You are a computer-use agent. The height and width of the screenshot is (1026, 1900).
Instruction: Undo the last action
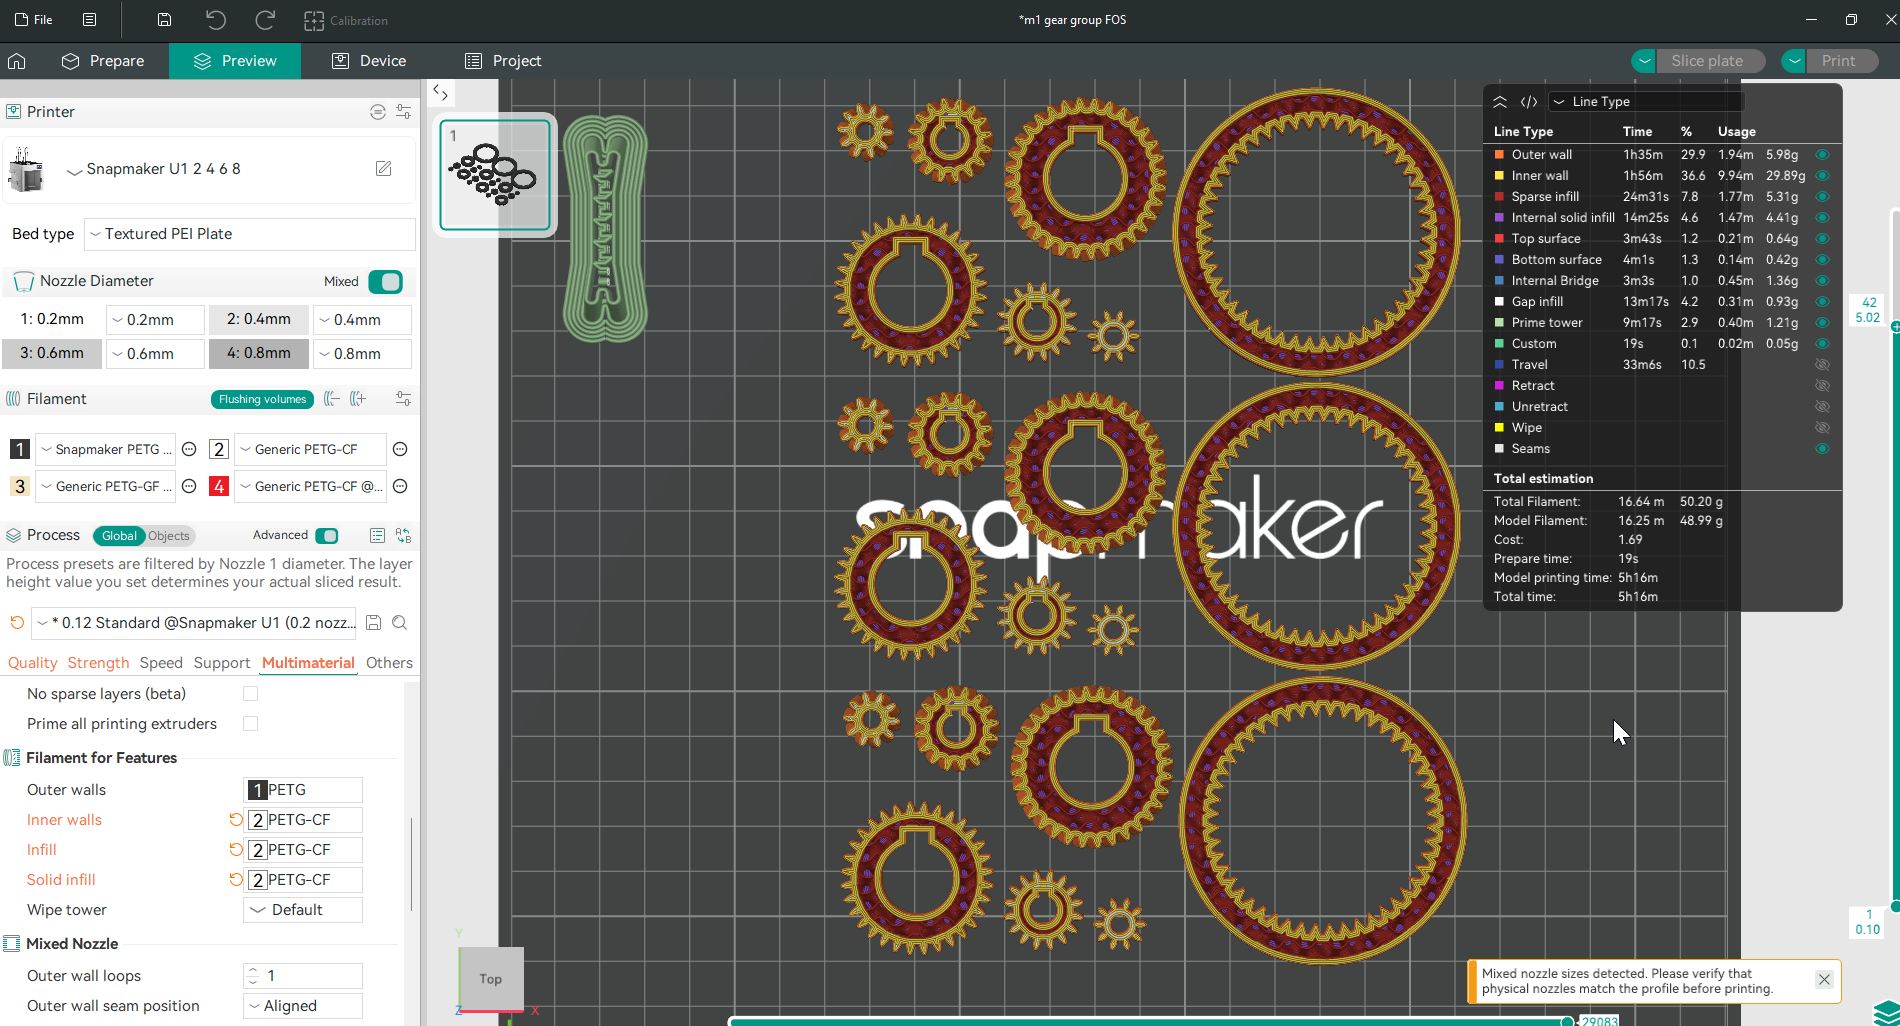point(216,20)
